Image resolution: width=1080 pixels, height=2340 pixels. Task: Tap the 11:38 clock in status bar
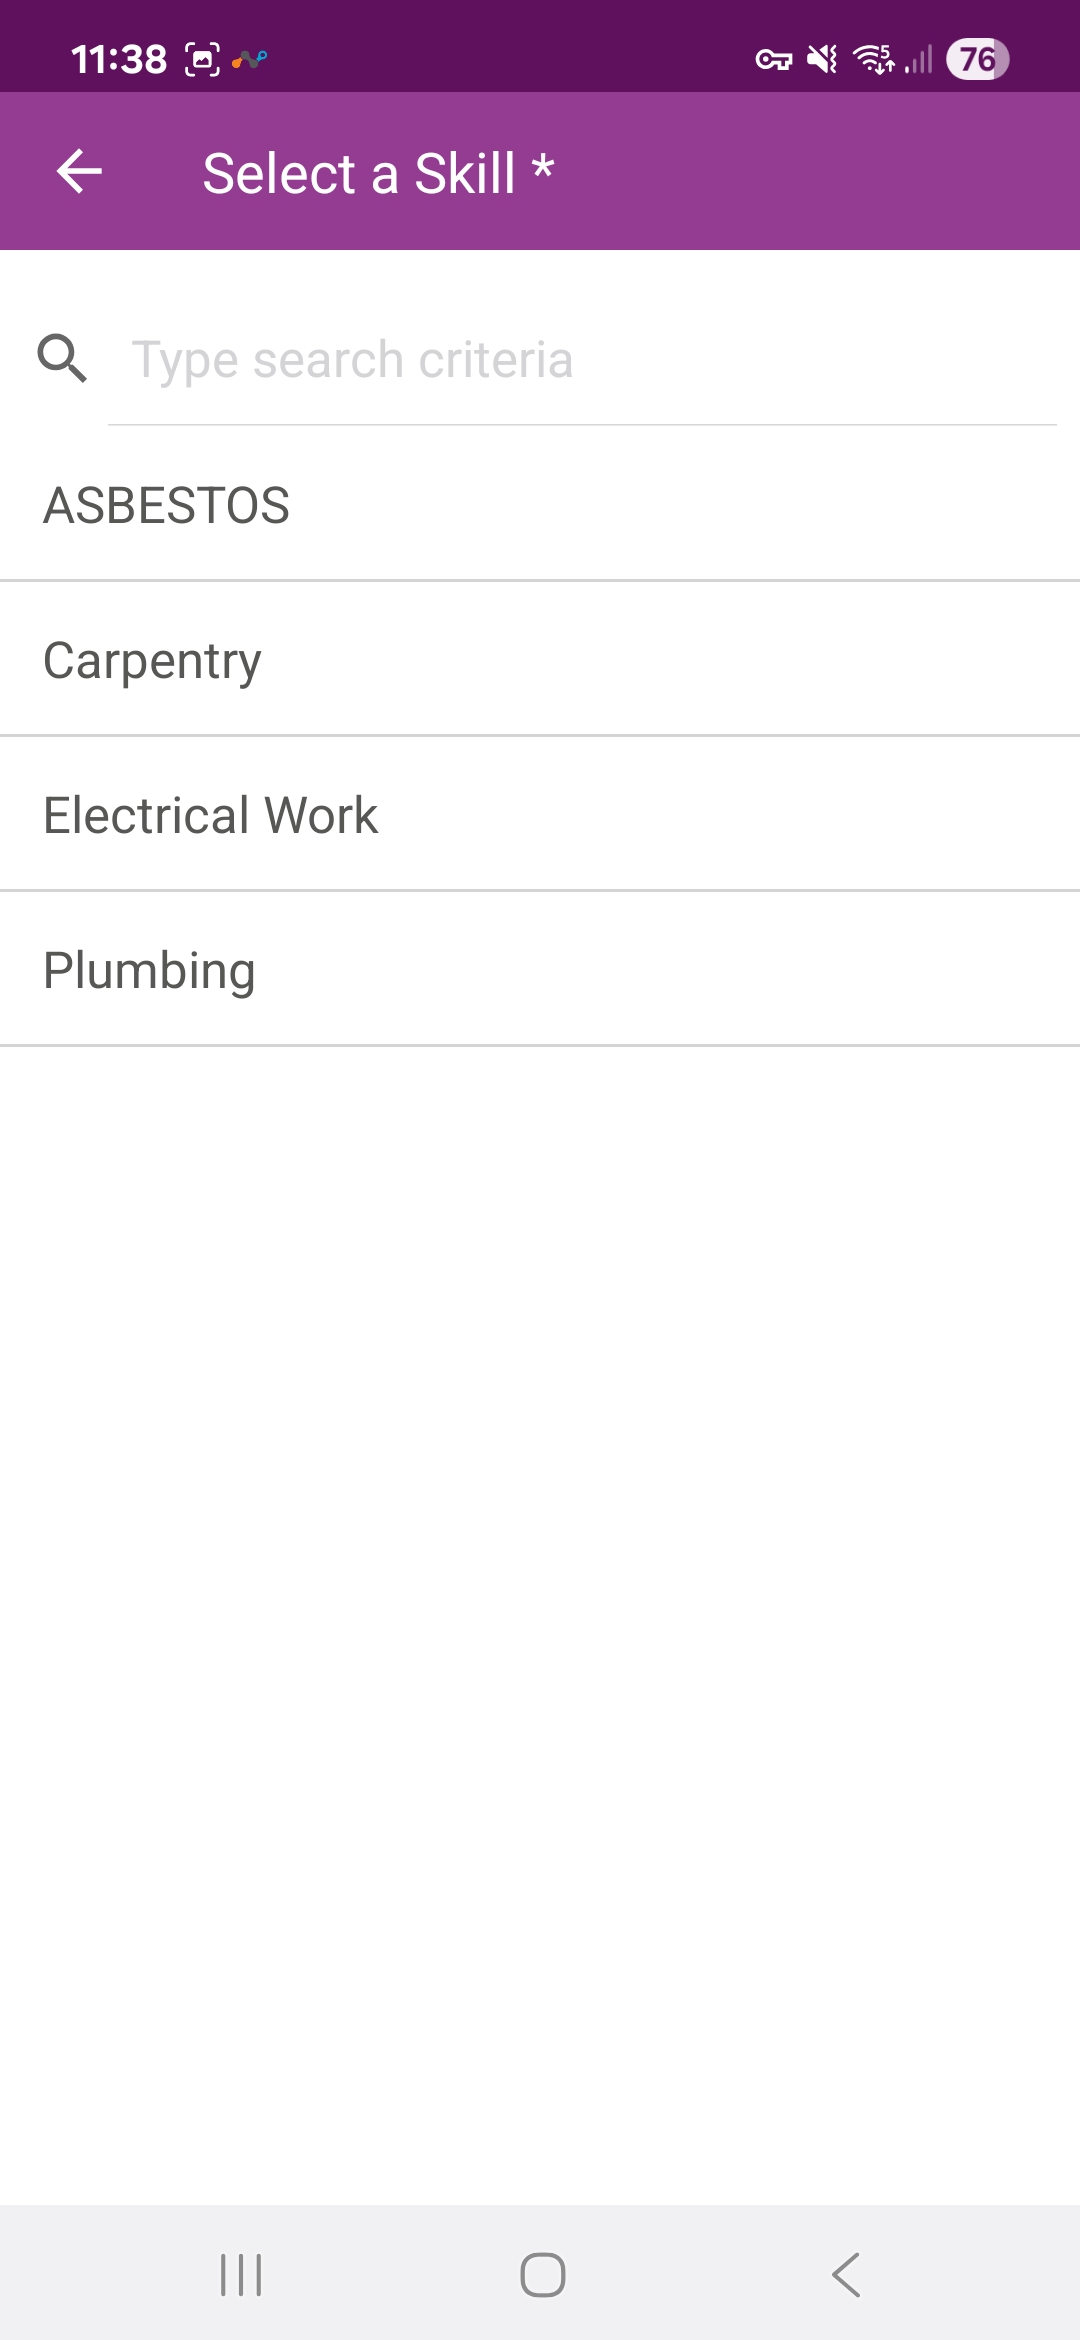pyautogui.click(x=119, y=60)
